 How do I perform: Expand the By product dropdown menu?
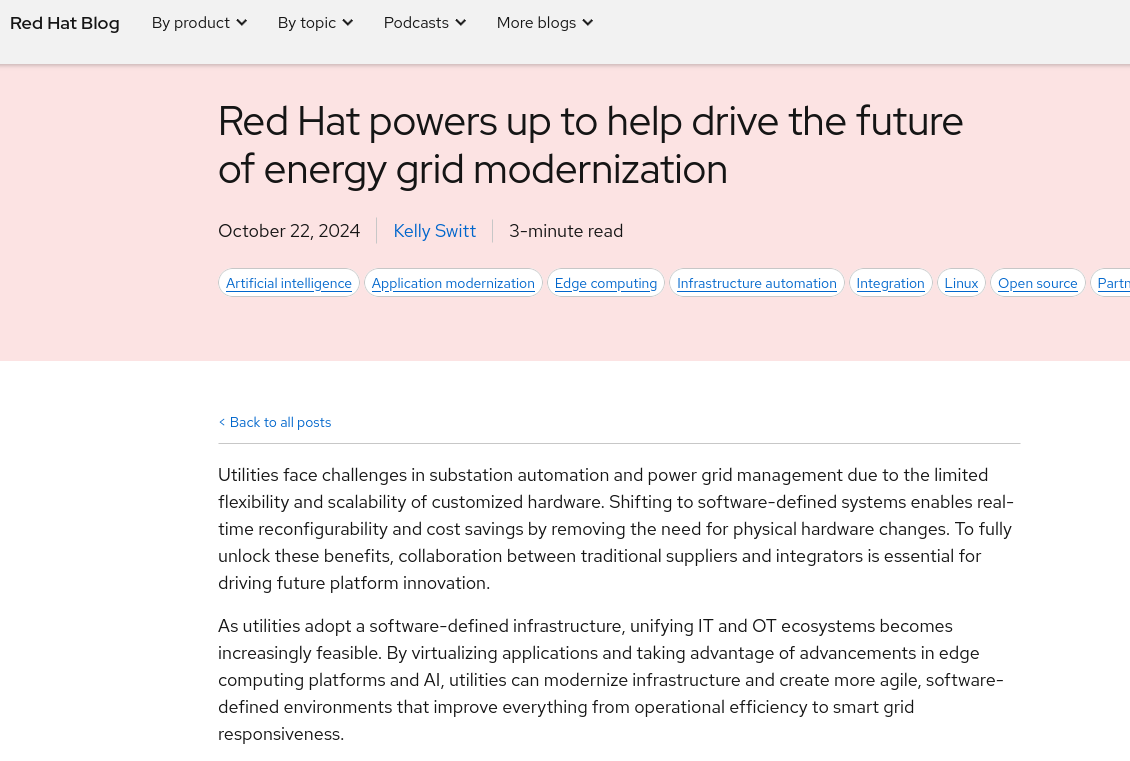(198, 23)
